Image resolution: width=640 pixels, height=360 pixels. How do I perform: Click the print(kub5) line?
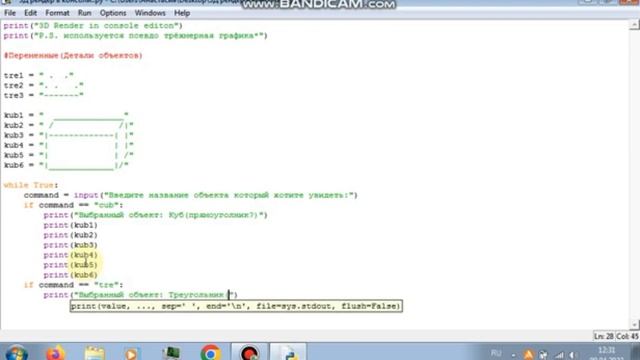click(71, 265)
